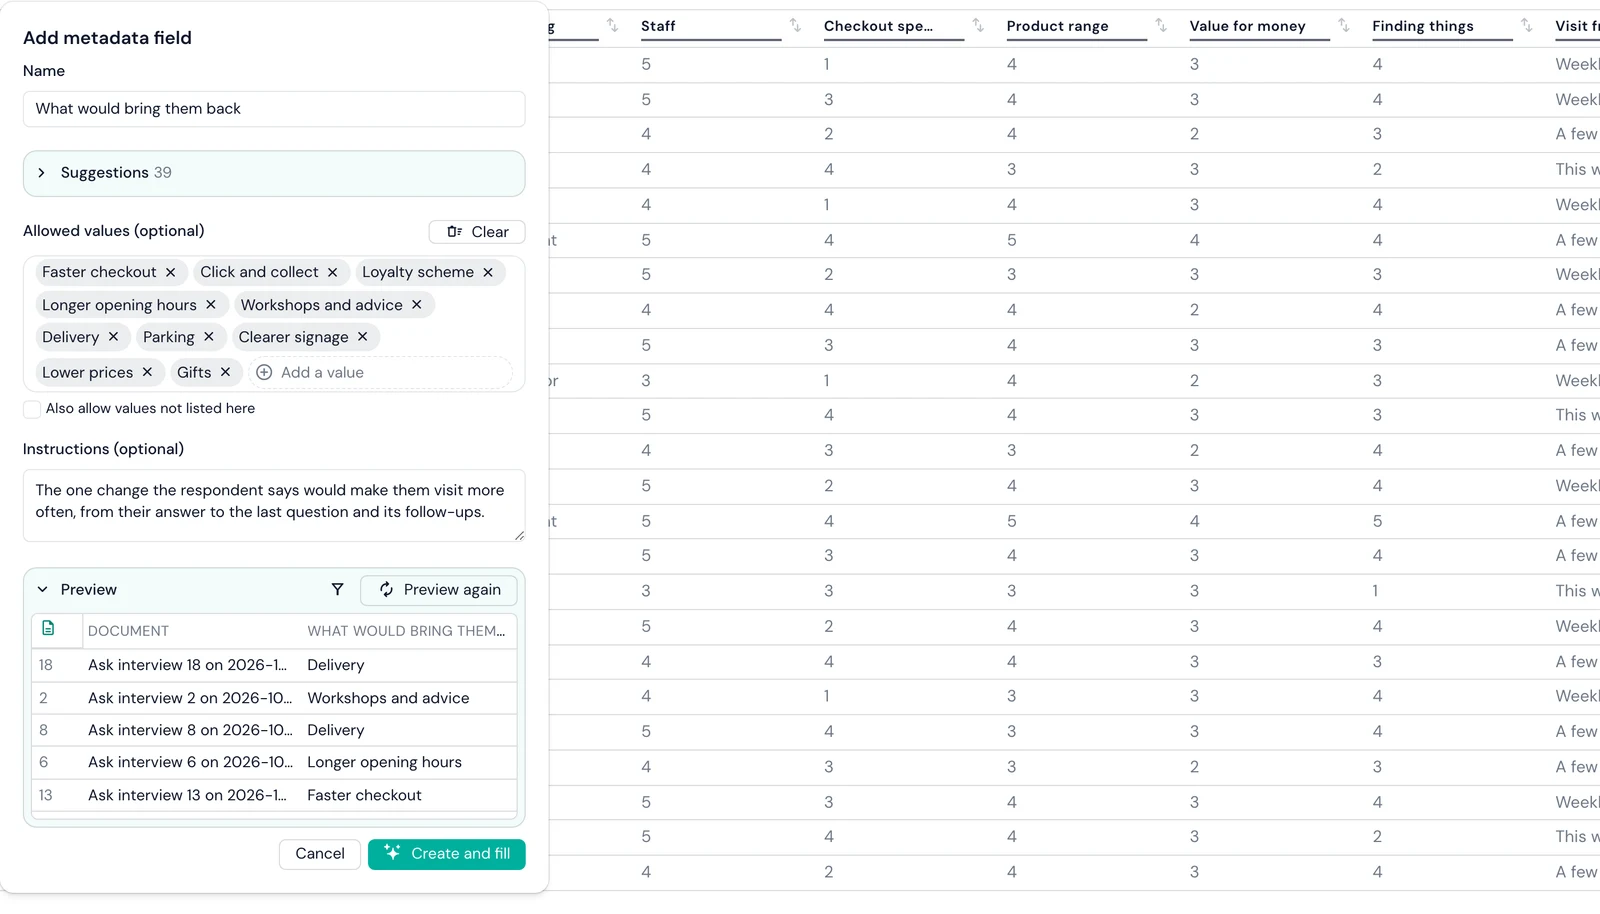This screenshot has height=914, width=1600.
Task: Focus the Add a value field
Action: 380,372
